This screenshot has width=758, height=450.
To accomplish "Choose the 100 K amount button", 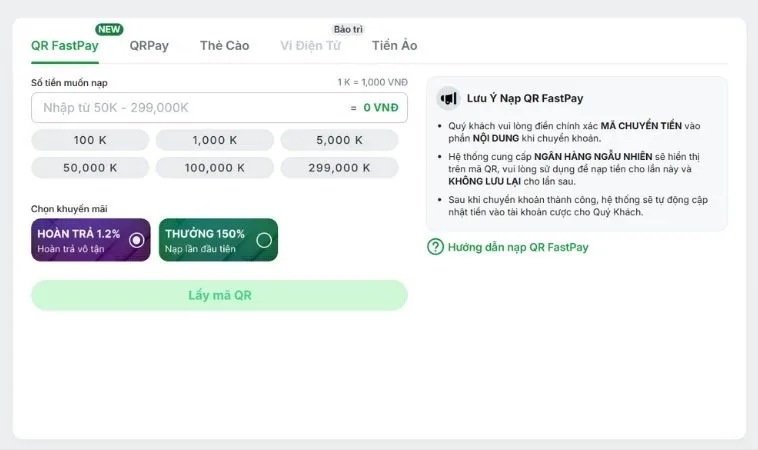I will pyautogui.click(x=90, y=140).
